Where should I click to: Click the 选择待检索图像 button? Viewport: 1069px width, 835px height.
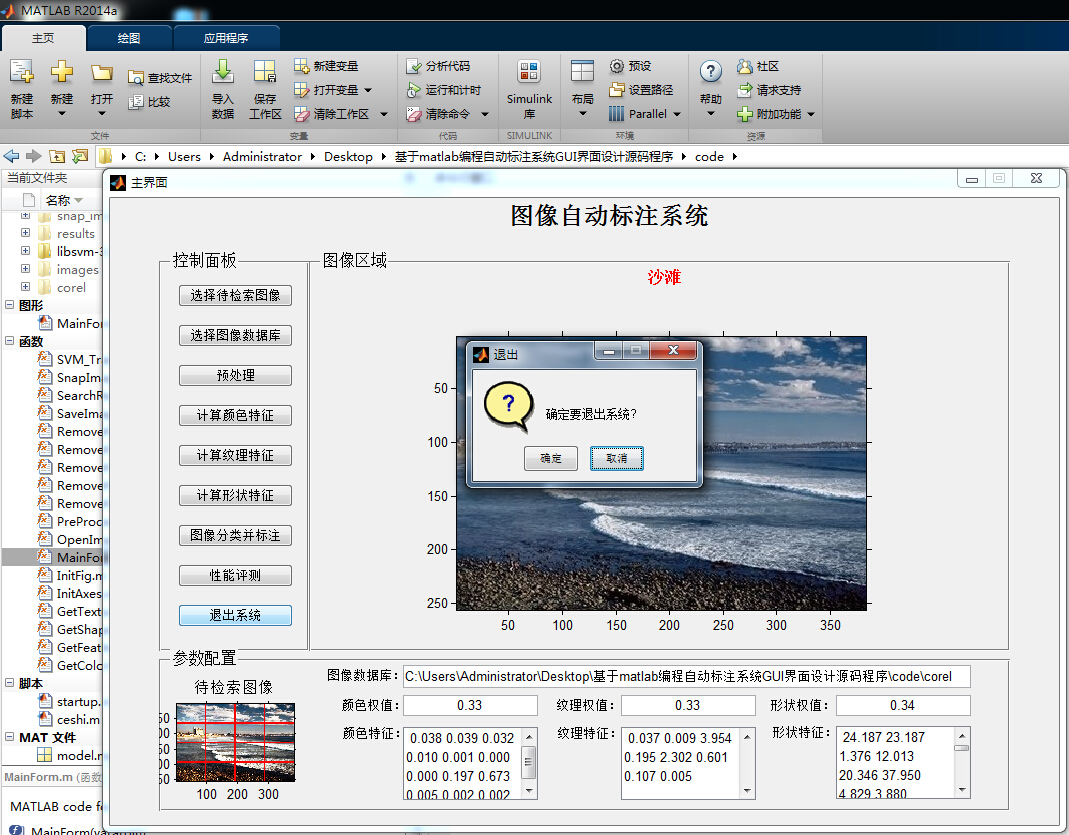tap(235, 295)
